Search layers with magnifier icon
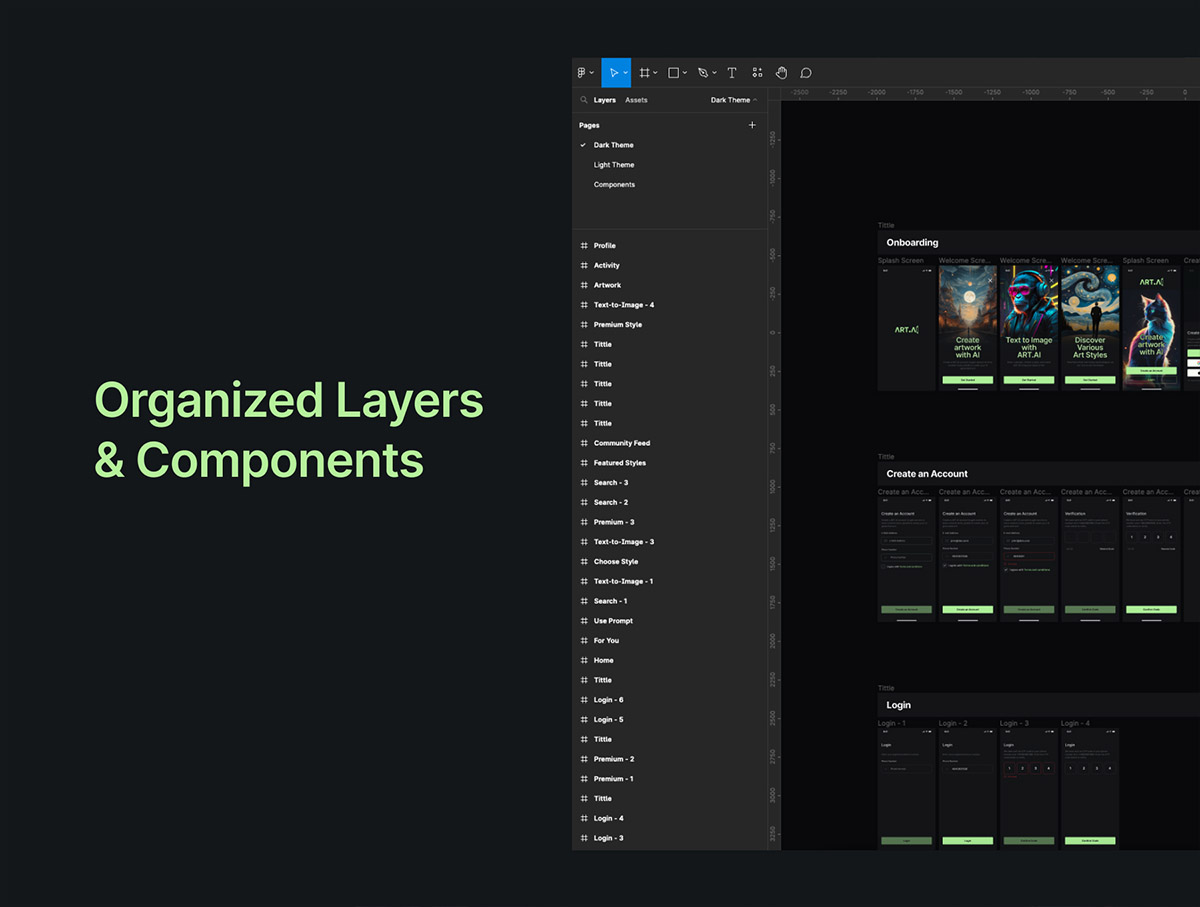 584,100
